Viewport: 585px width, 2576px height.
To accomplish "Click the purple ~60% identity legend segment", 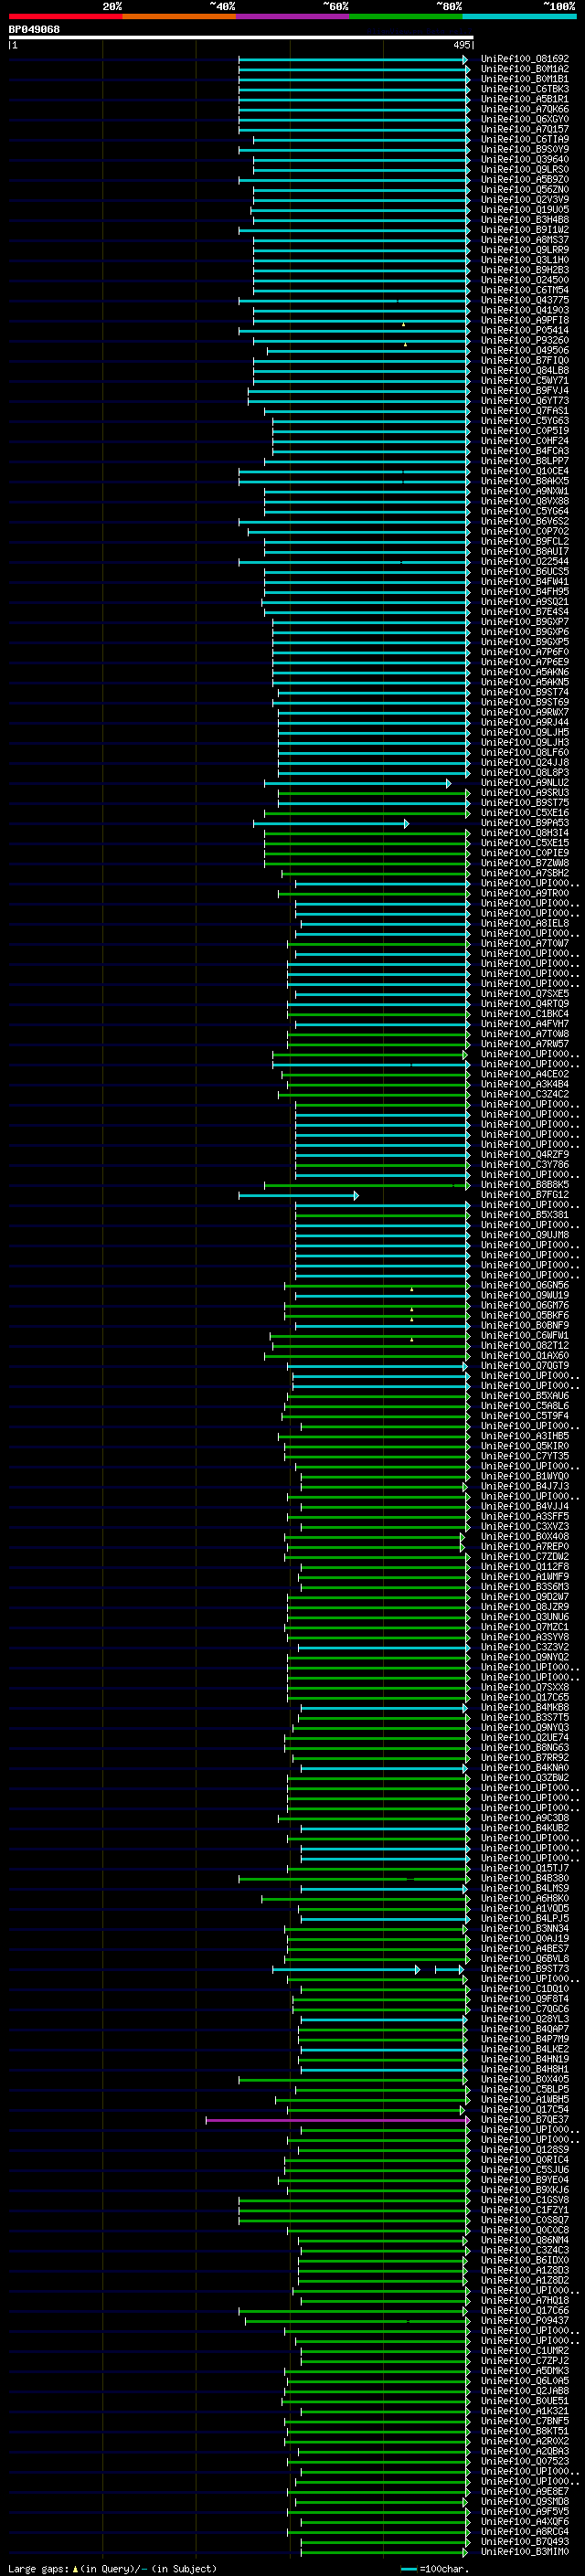I will coord(293,16).
